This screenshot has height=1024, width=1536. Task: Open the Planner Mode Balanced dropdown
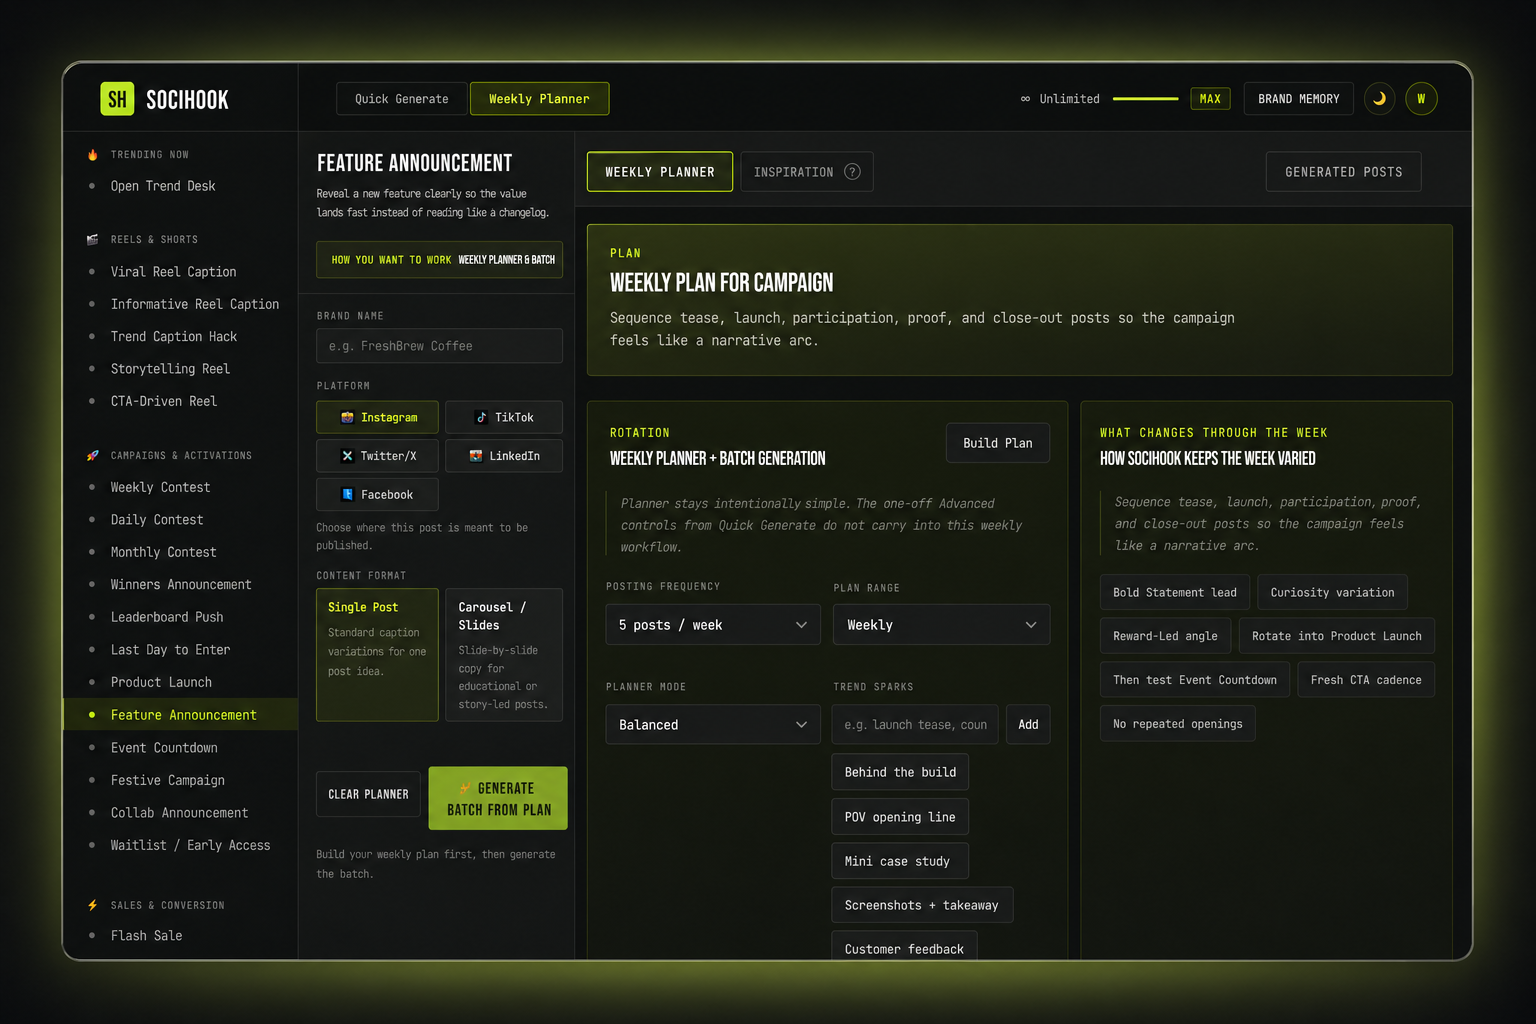(712, 725)
